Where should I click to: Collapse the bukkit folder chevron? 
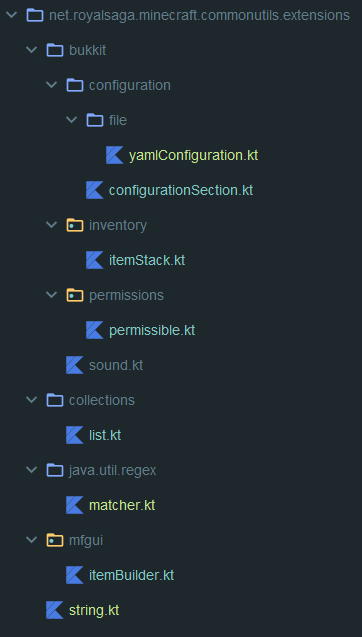[31, 50]
